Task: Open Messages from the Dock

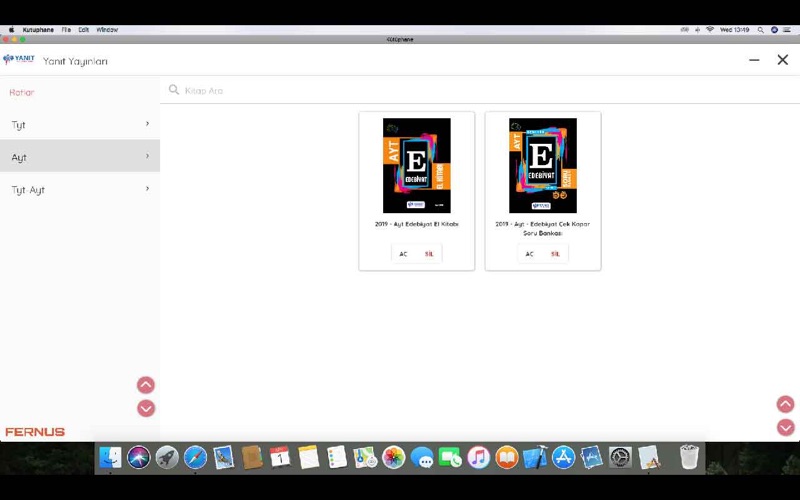Action: [422, 457]
